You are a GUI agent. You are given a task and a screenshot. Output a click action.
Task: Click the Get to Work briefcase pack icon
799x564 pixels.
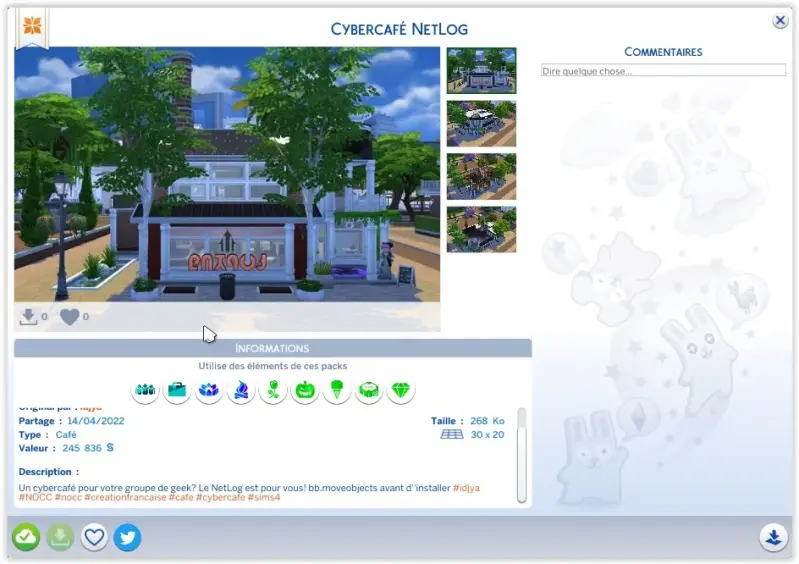(x=177, y=391)
